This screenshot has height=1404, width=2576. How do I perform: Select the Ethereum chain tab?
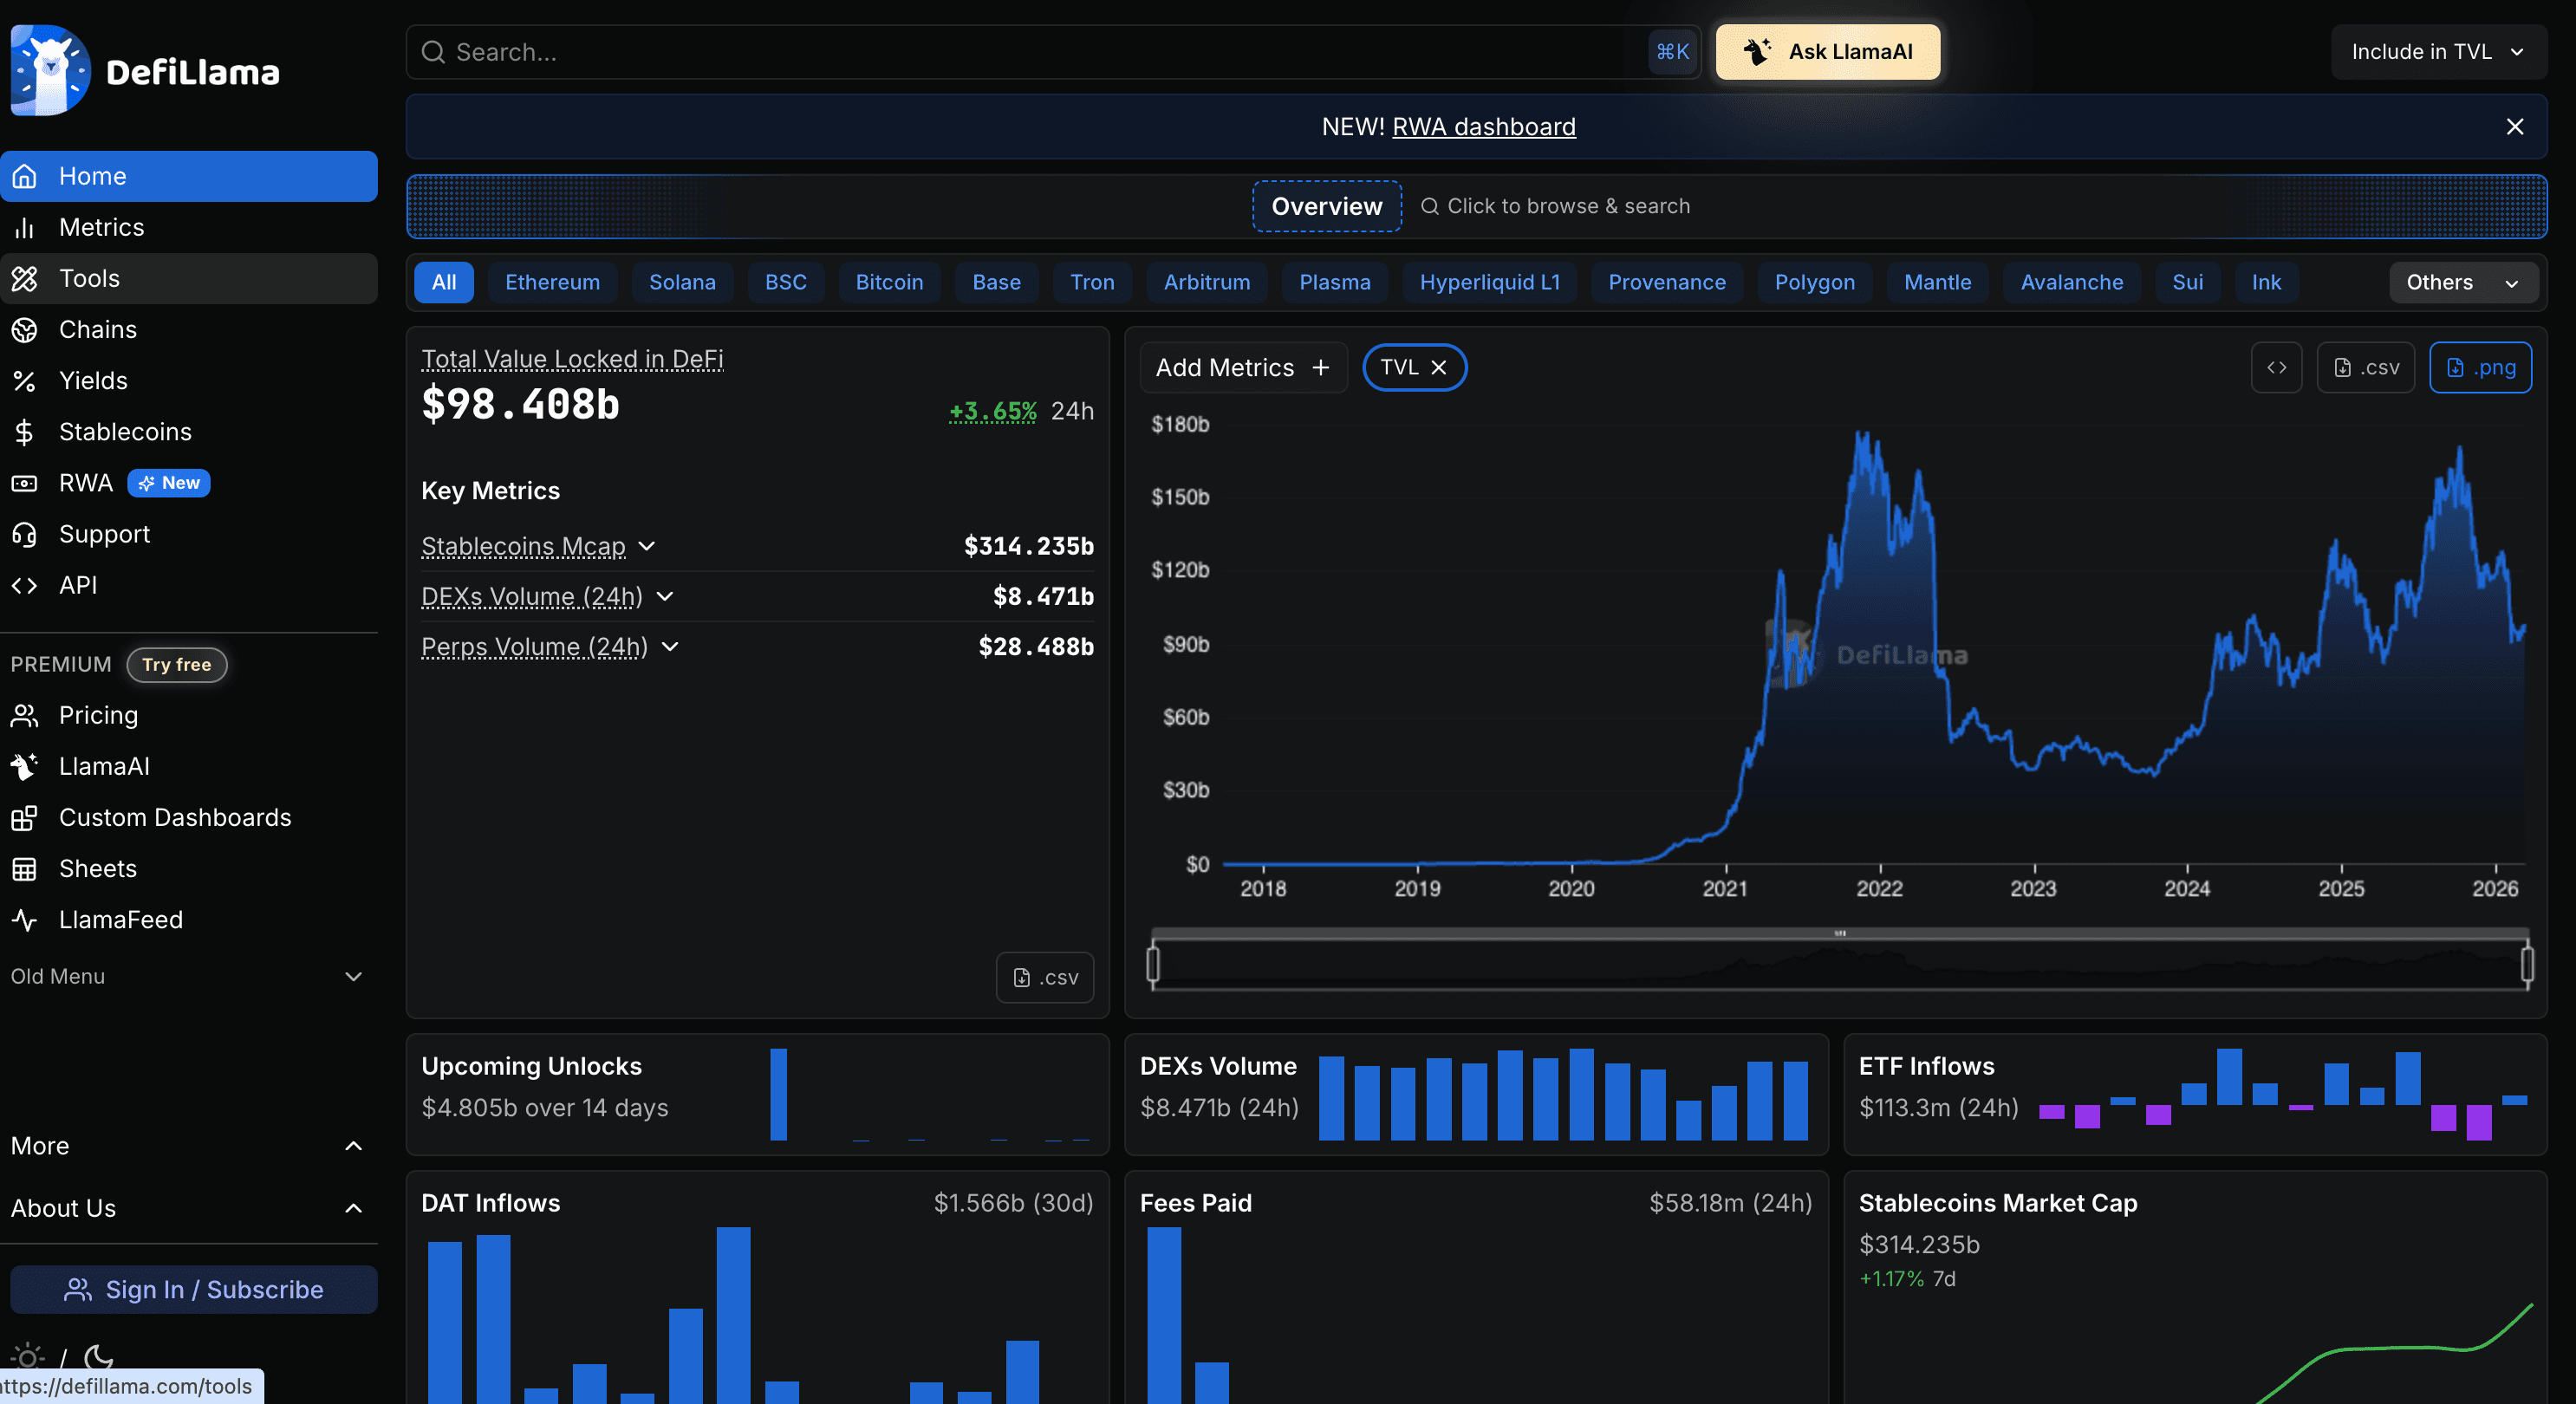552,282
